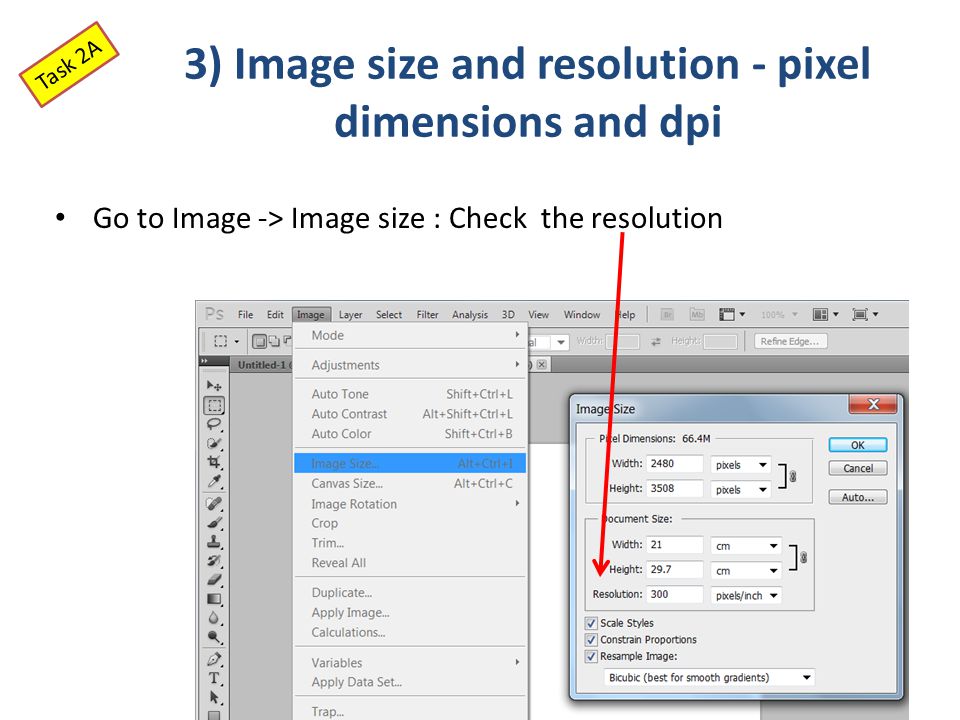The width and height of the screenshot is (960, 720).
Task: Select the Brush tool
Action: (214, 523)
